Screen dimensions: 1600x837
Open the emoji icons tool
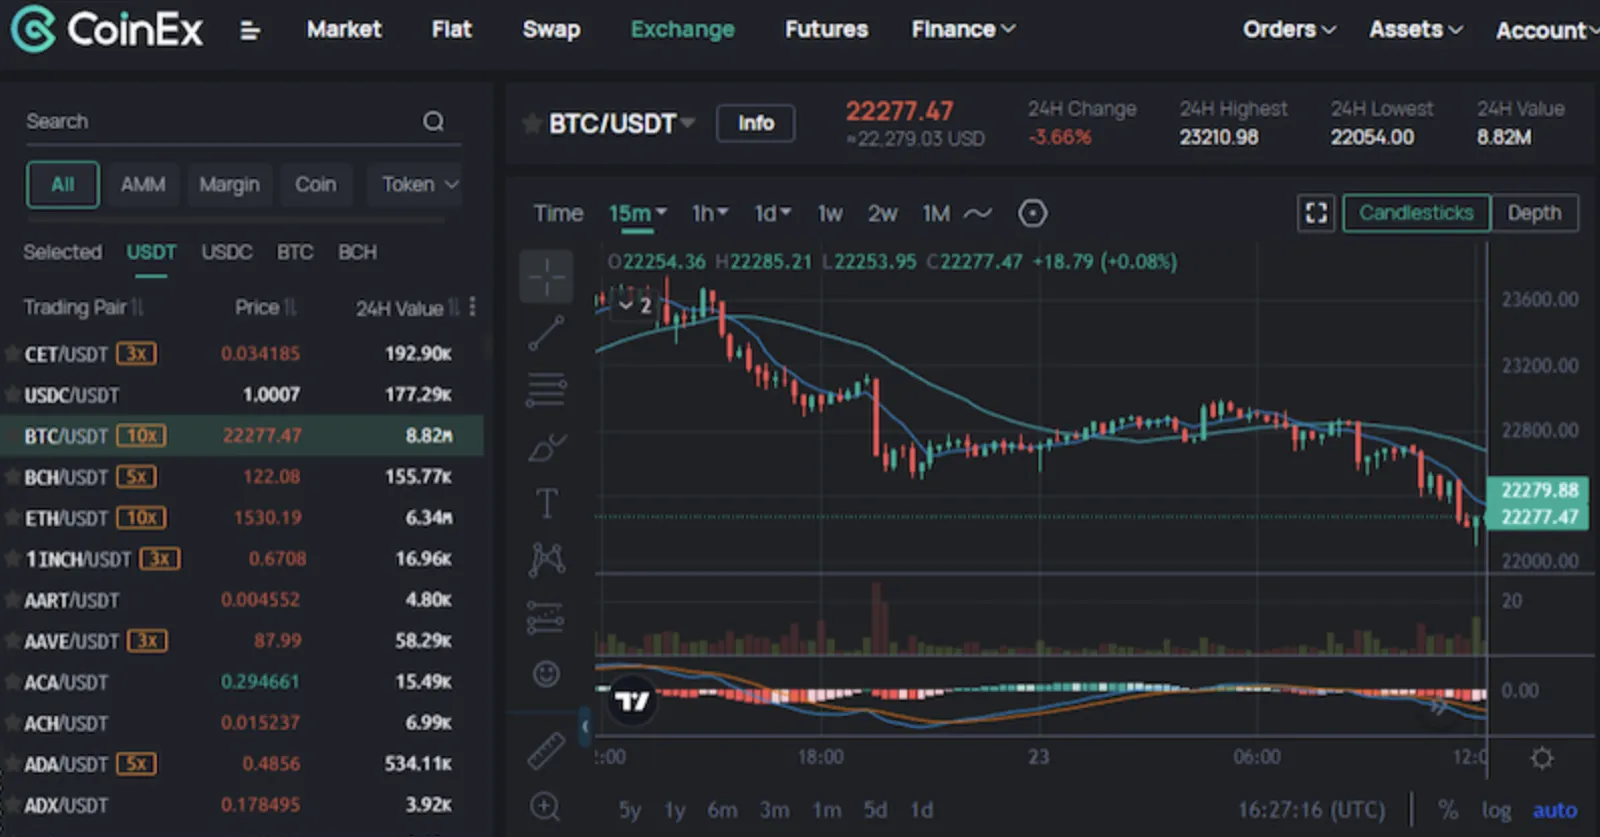pos(546,674)
